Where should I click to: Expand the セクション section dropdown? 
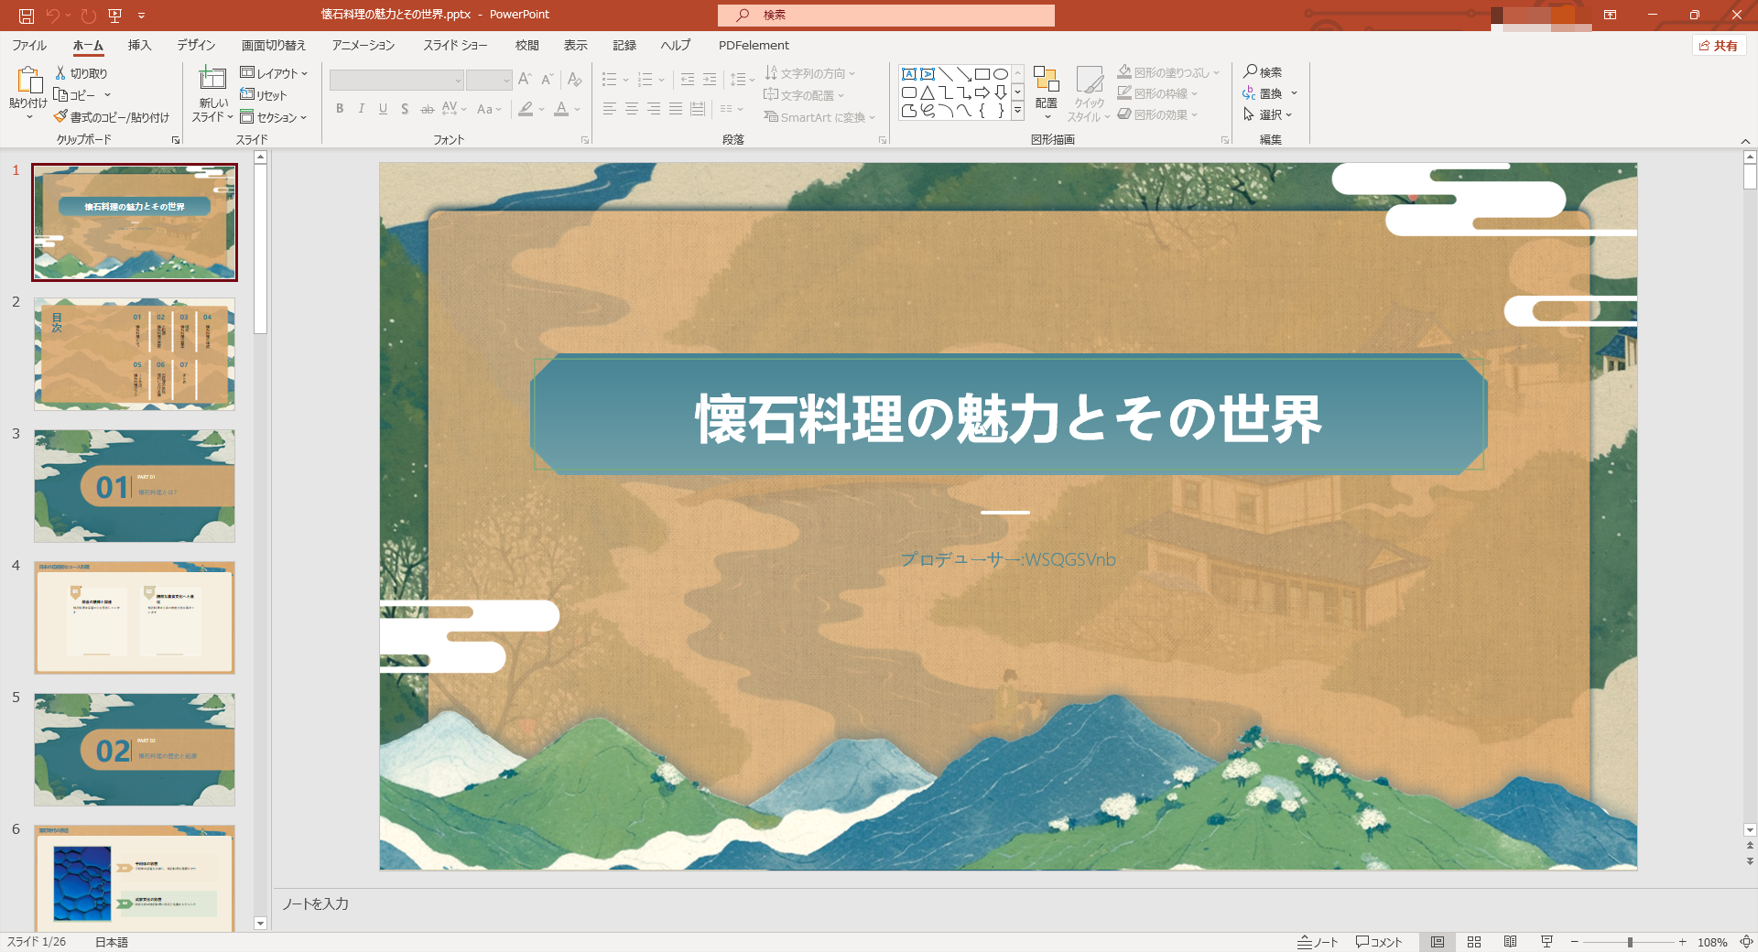[274, 117]
